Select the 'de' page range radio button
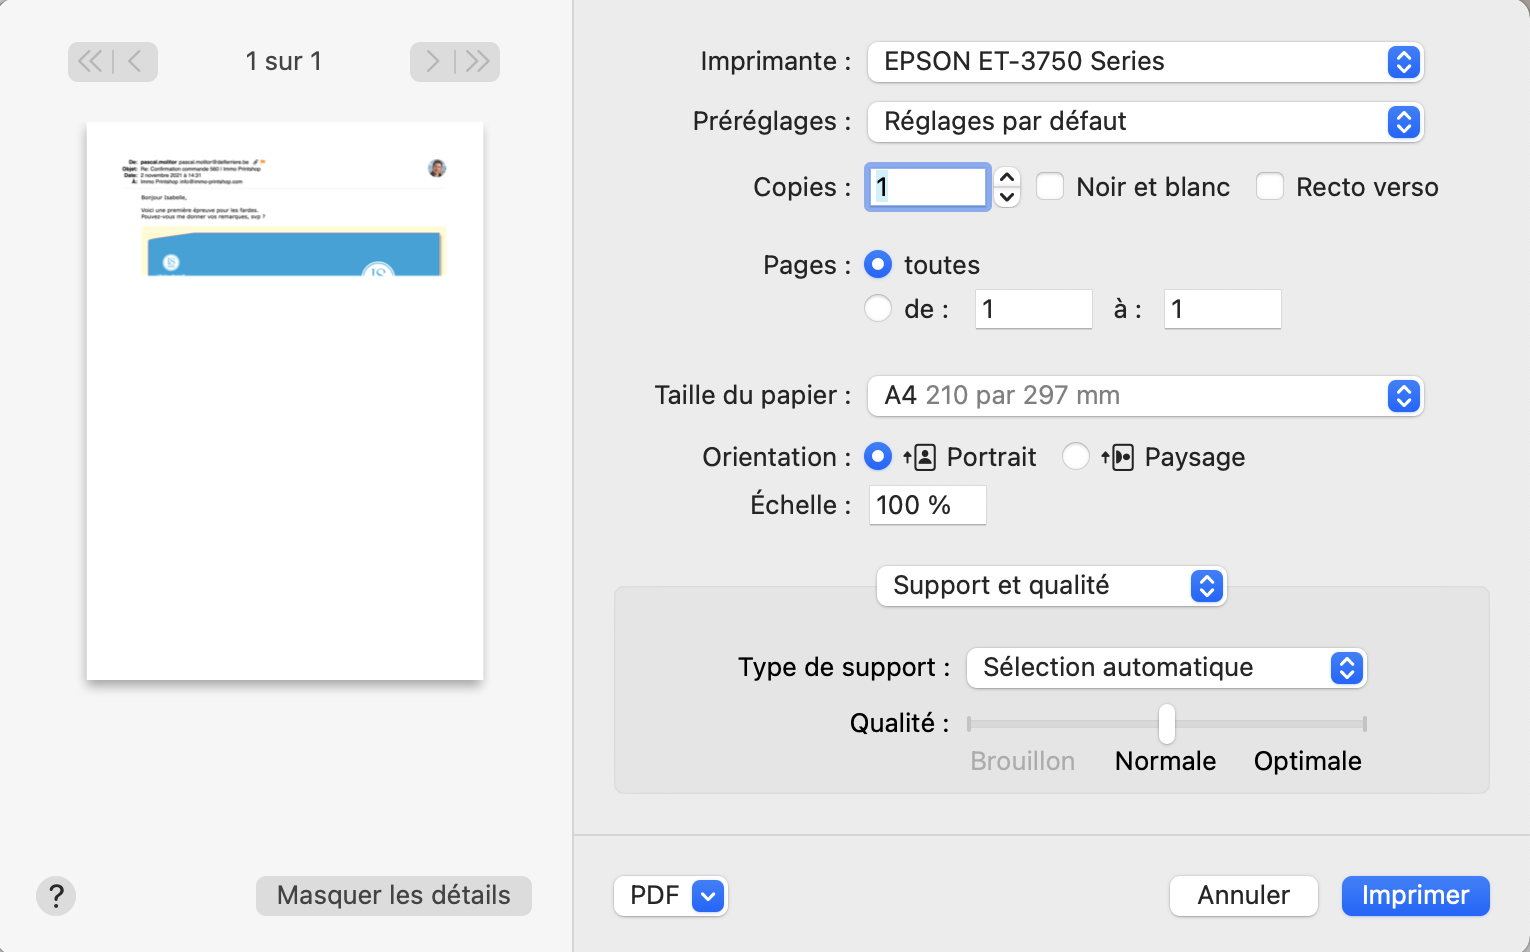This screenshot has width=1530, height=952. click(878, 309)
